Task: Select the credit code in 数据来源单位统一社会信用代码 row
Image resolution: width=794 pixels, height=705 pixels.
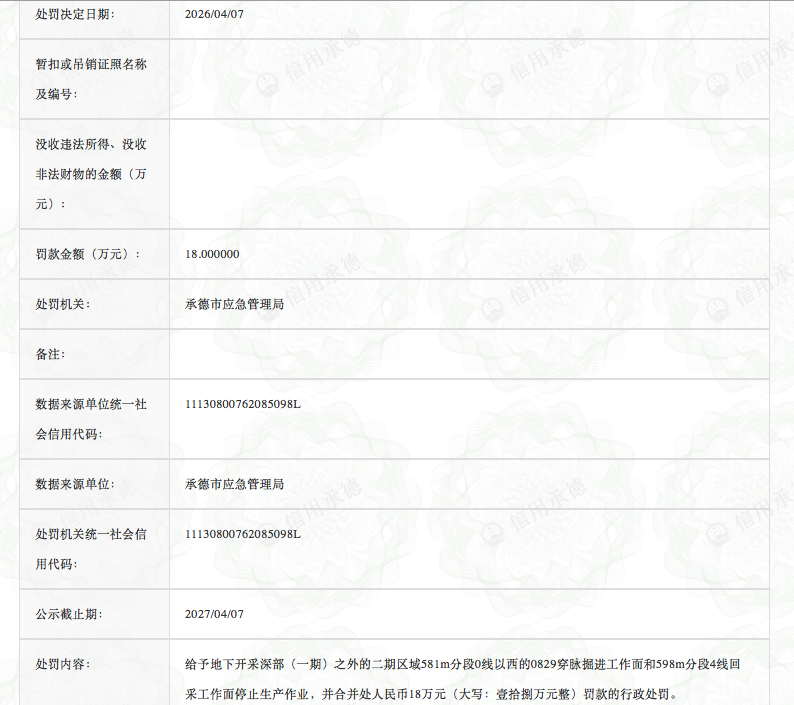Action: click(243, 404)
